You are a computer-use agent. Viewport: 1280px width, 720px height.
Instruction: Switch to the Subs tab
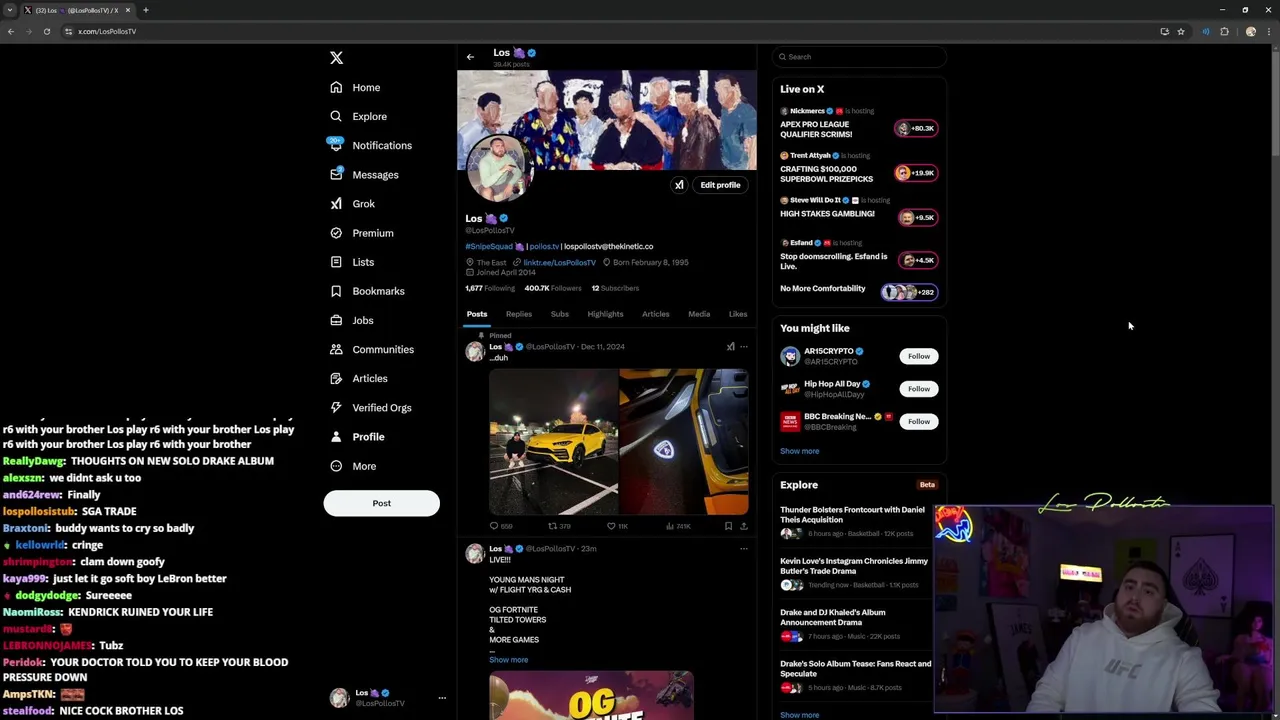click(560, 314)
